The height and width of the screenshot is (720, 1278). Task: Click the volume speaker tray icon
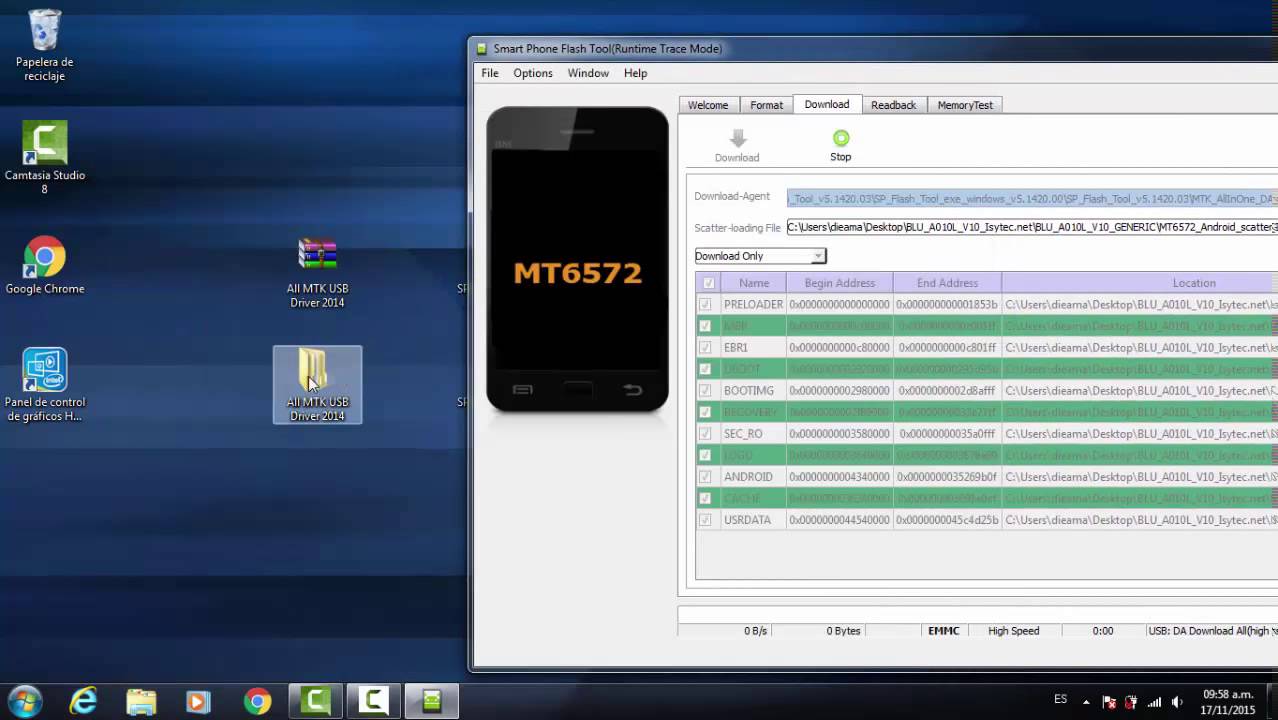[1177, 702]
